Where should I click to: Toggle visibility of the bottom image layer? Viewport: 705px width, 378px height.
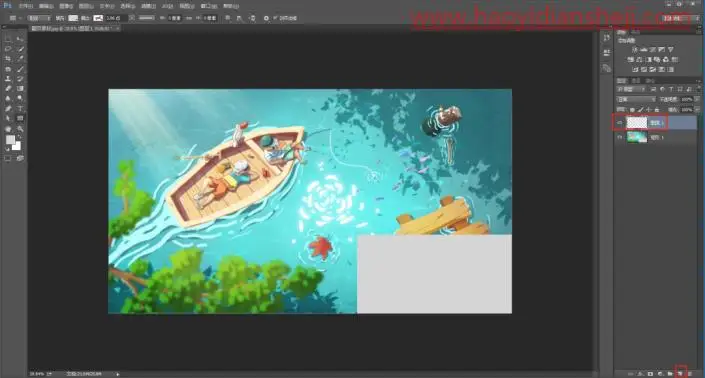[620, 137]
